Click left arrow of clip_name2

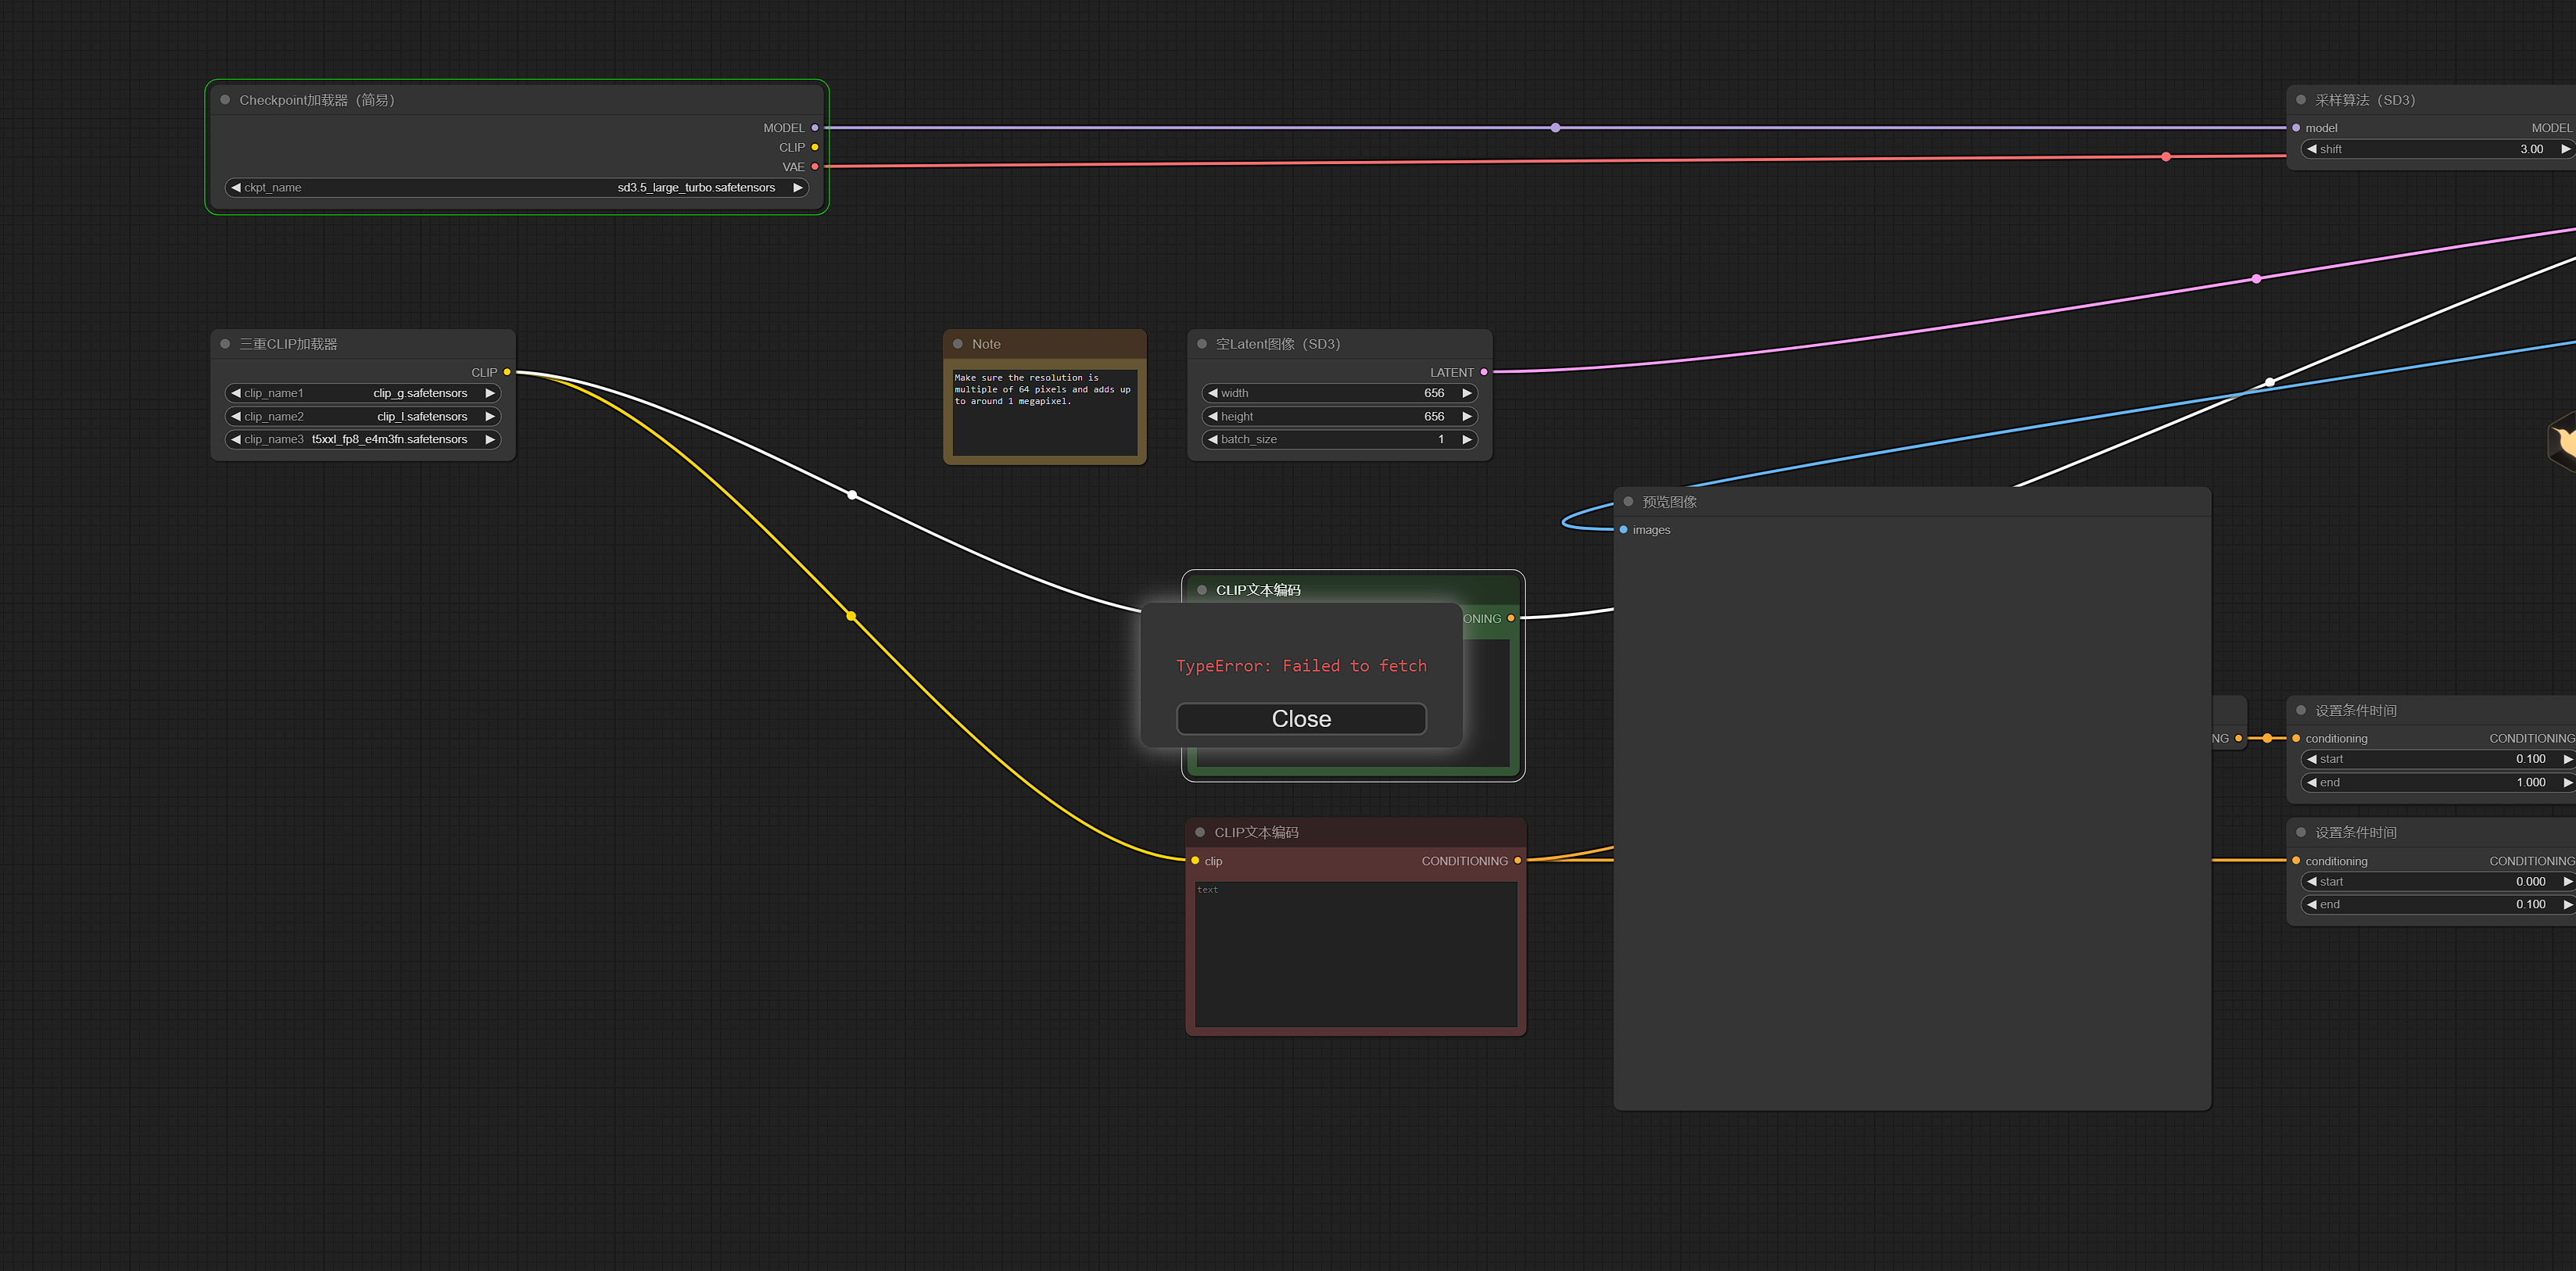(x=236, y=416)
